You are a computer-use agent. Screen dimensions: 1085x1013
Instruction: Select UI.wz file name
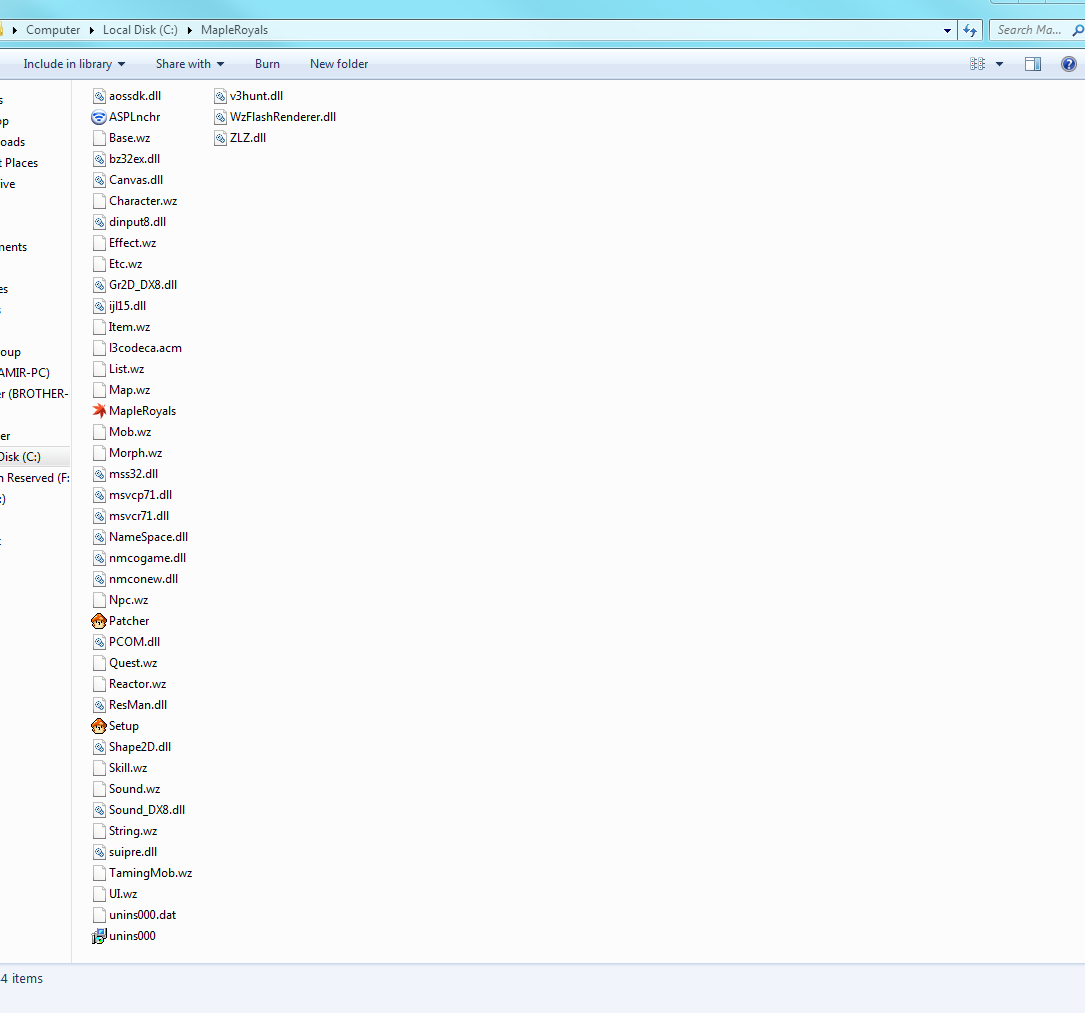point(123,895)
